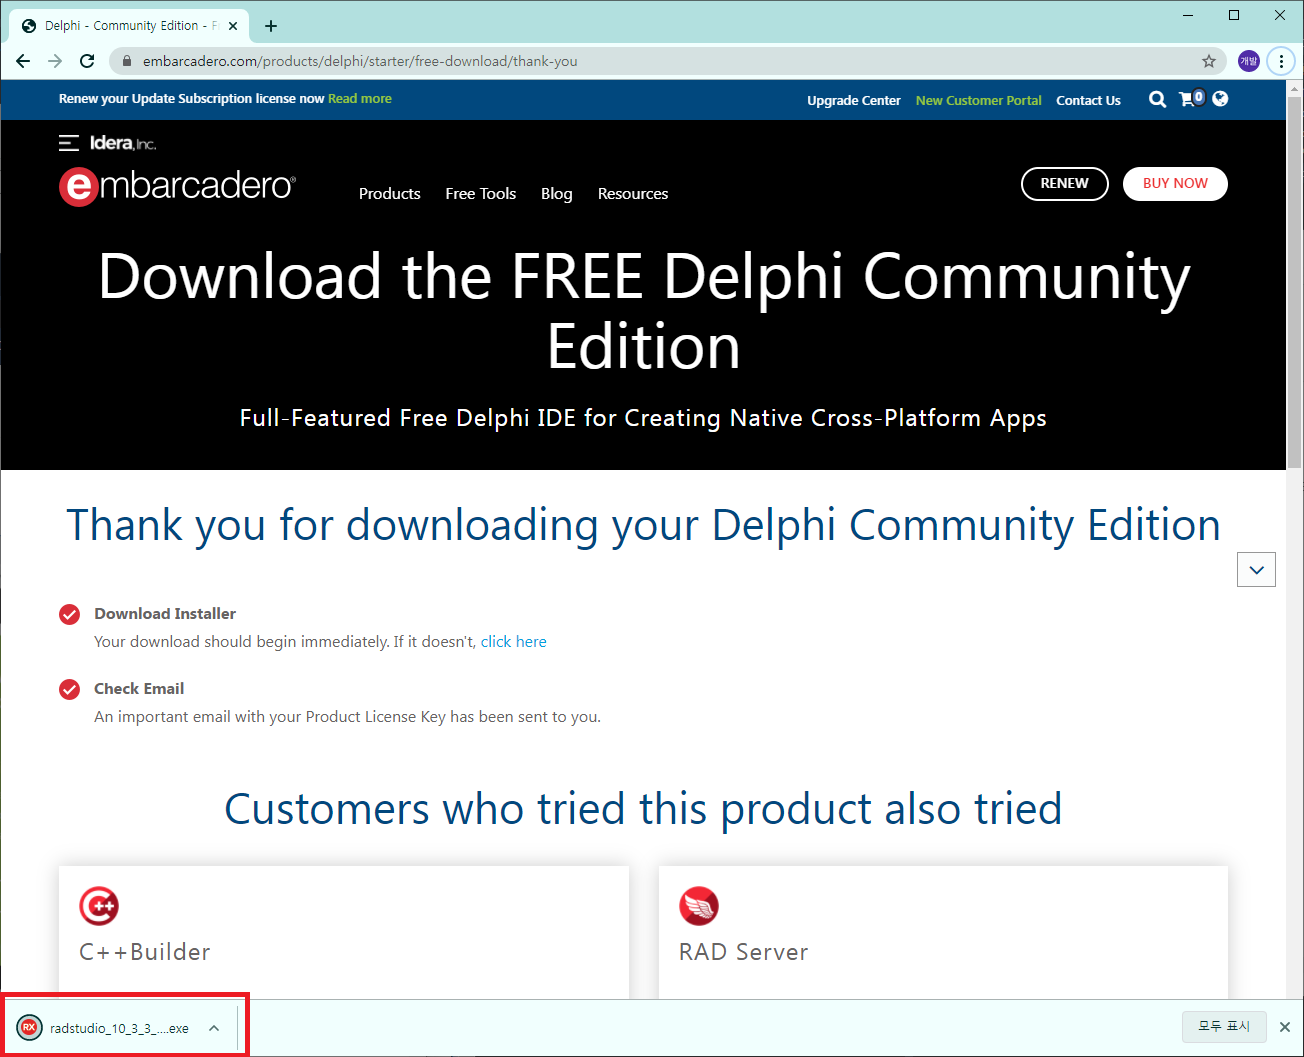Viewport: 1304px width, 1057px height.
Task: Click the red checkmark beside Check Email
Action: point(69,689)
